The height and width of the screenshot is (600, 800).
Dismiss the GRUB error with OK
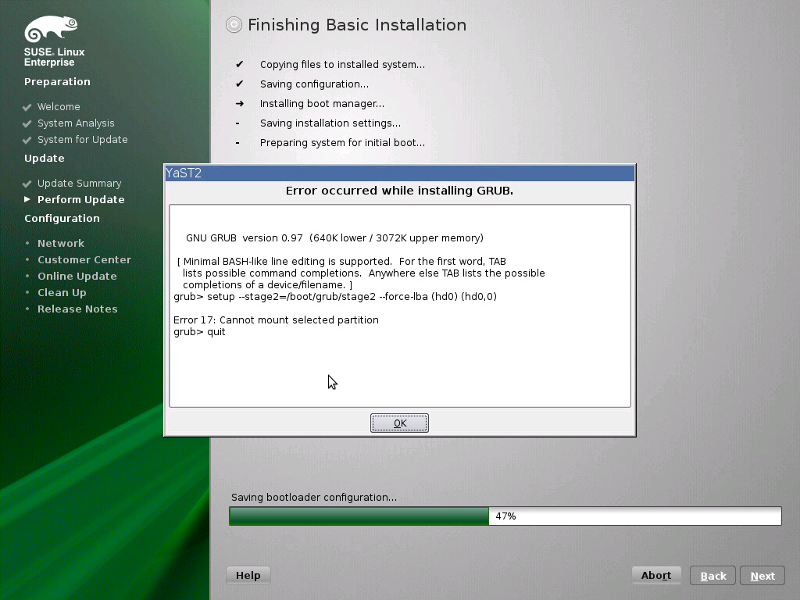[399, 422]
